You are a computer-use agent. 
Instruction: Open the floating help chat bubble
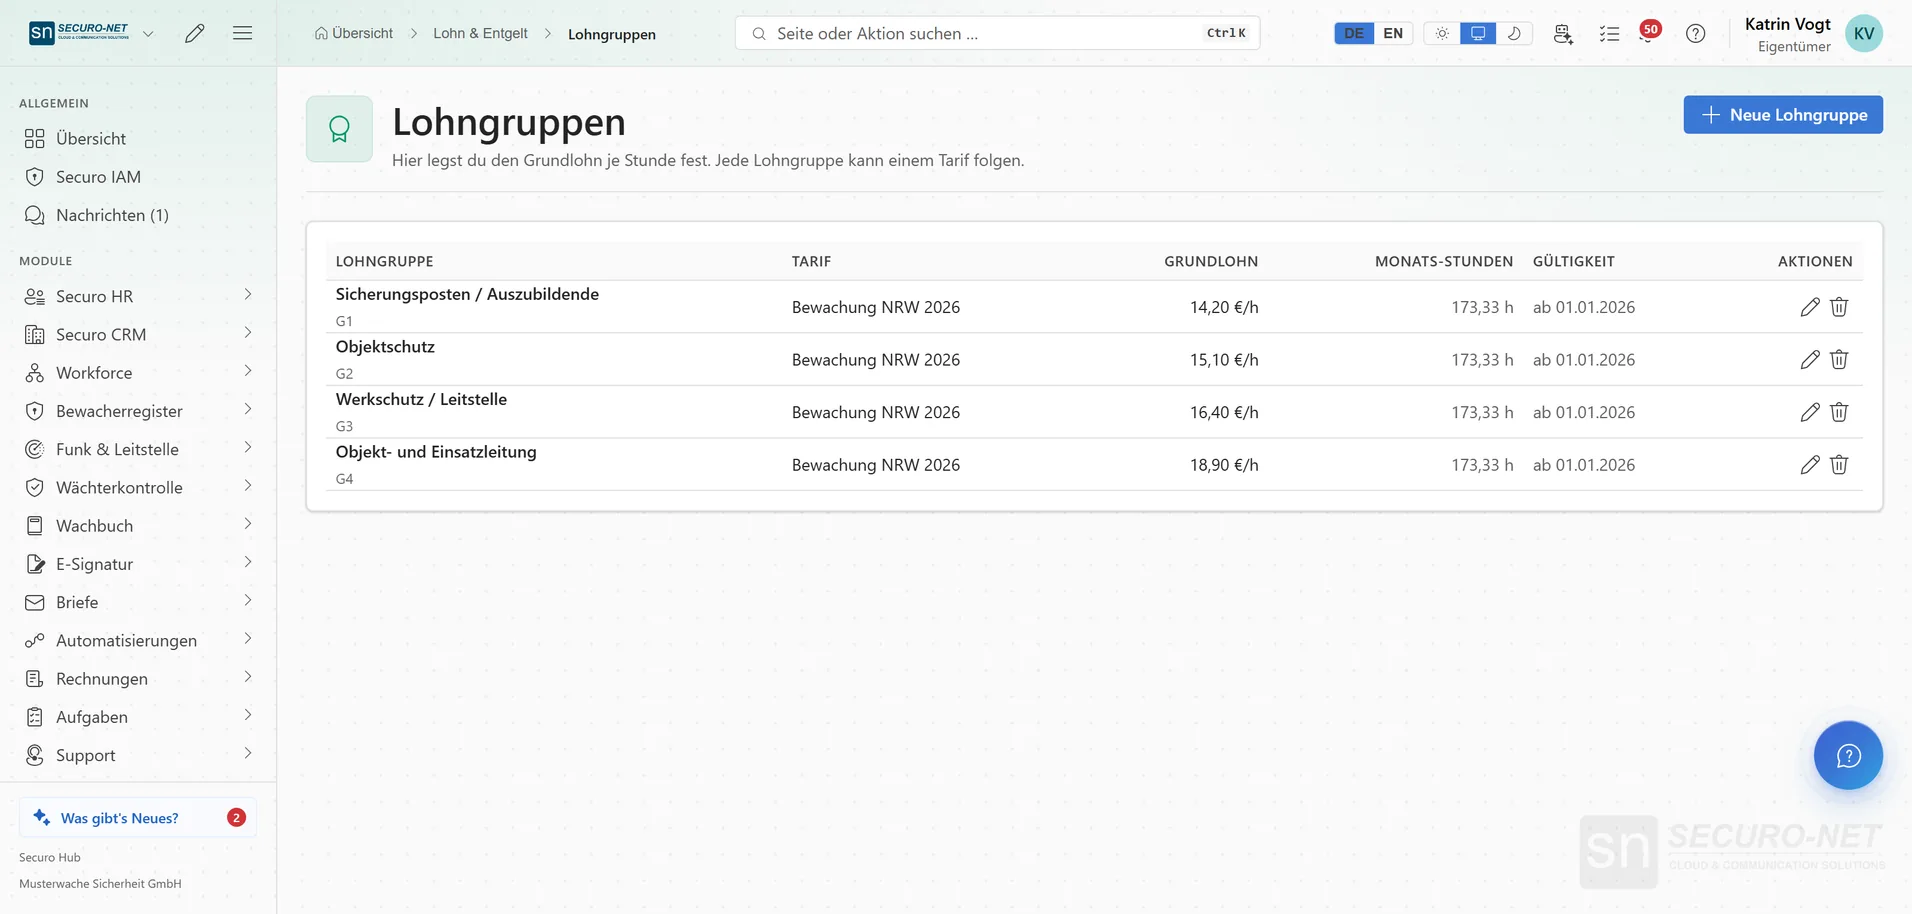coord(1848,755)
